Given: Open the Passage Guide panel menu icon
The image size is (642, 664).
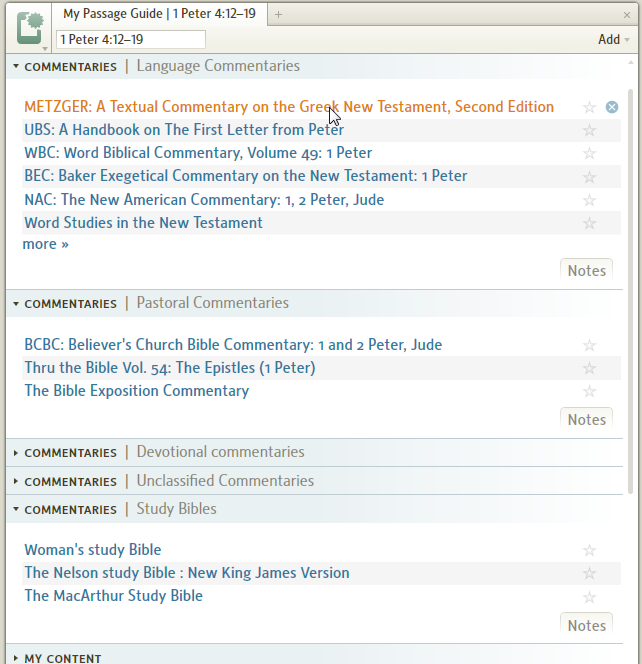Looking at the screenshot, I should (x=30, y=28).
